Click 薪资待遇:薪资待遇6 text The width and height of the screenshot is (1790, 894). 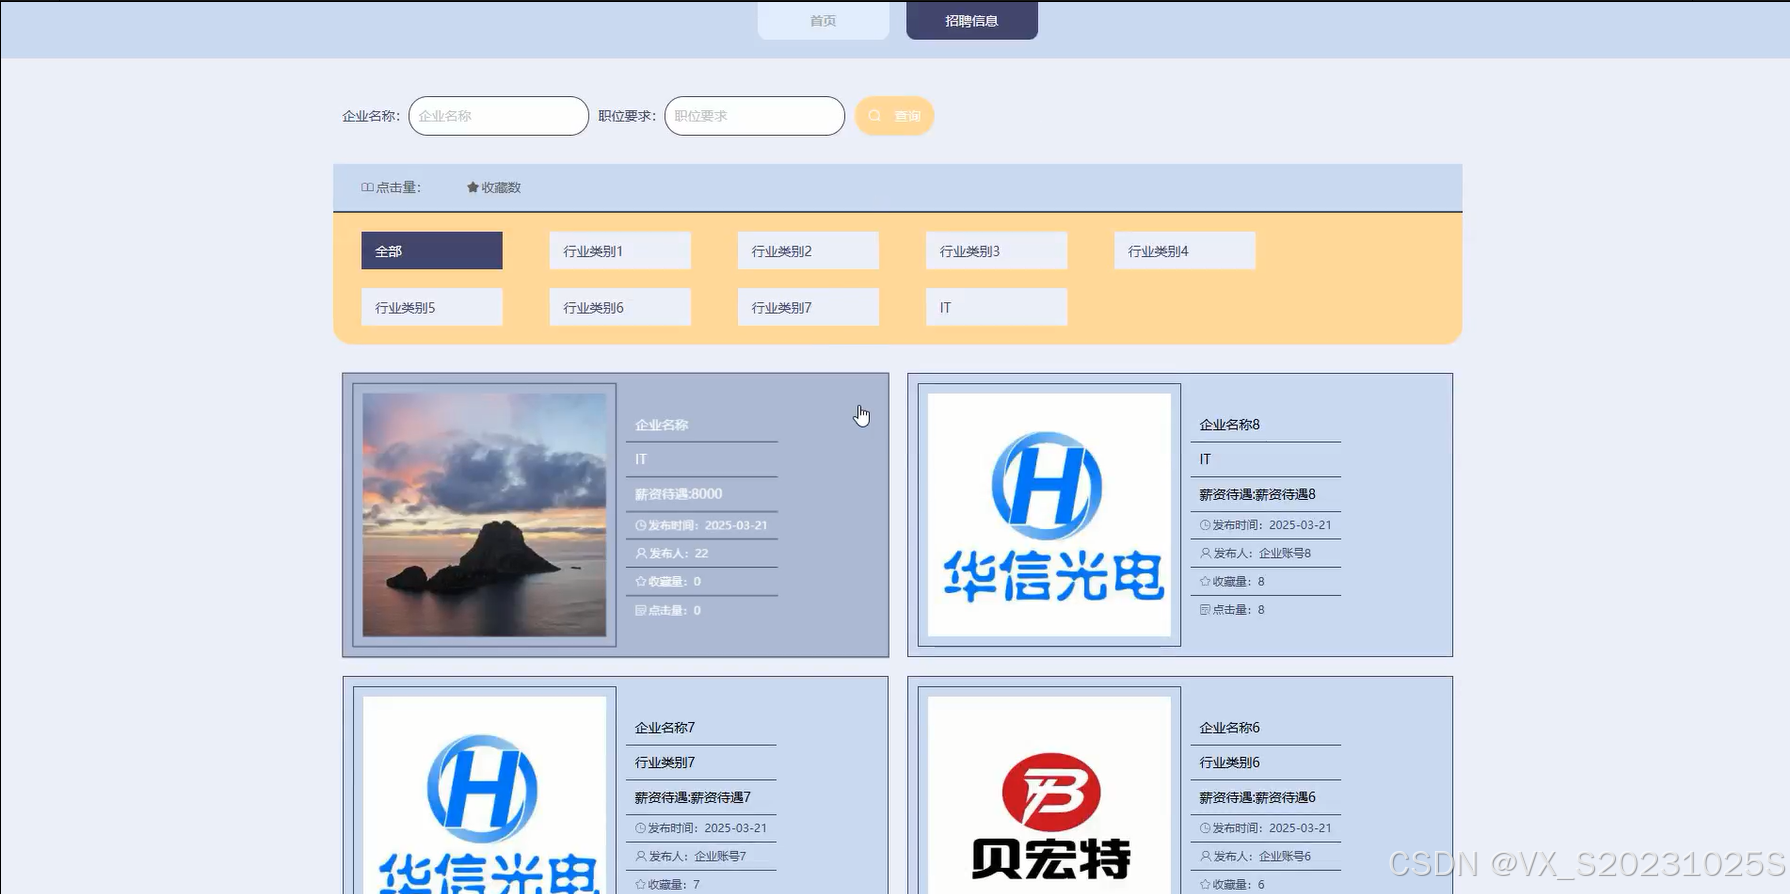(x=1257, y=797)
